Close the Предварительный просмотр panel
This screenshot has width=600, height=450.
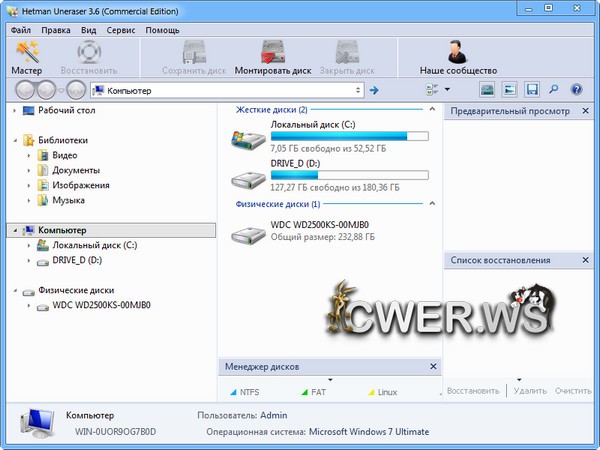[589, 111]
